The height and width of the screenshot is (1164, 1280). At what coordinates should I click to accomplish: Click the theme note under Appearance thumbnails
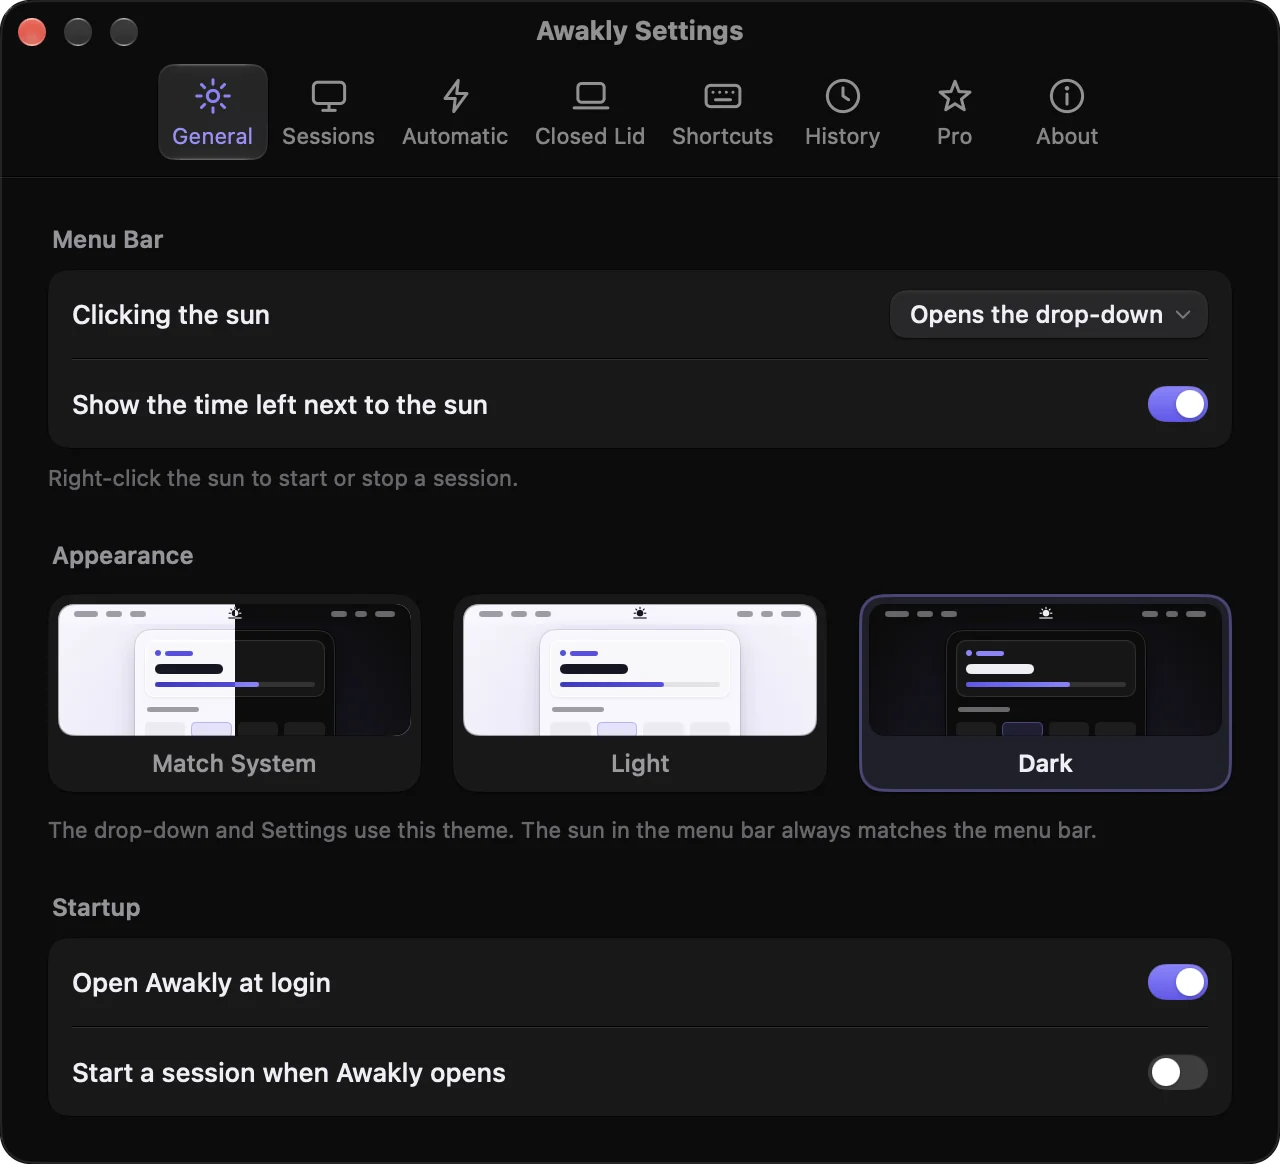(x=572, y=831)
